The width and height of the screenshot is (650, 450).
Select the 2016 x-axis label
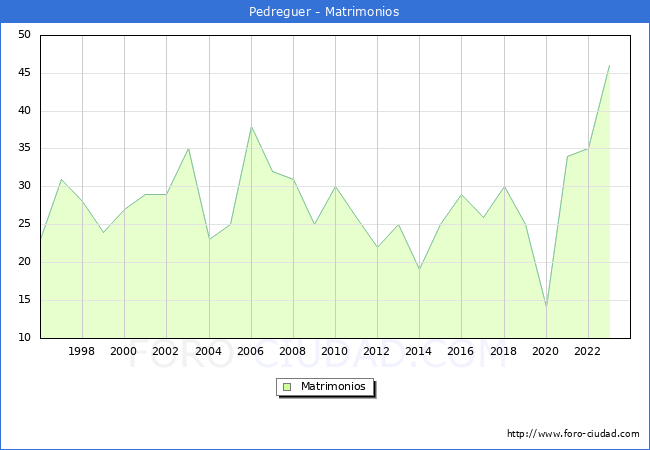pyautogui.click(x=461, y=351)
